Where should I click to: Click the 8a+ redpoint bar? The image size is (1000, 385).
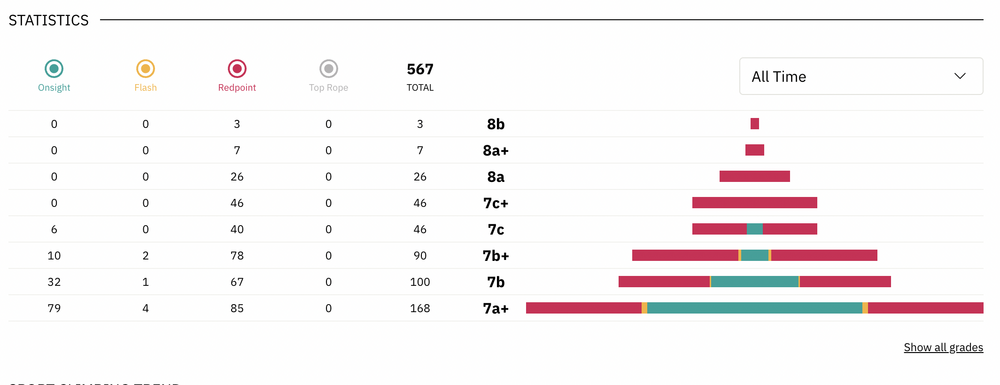pos(754,150)
